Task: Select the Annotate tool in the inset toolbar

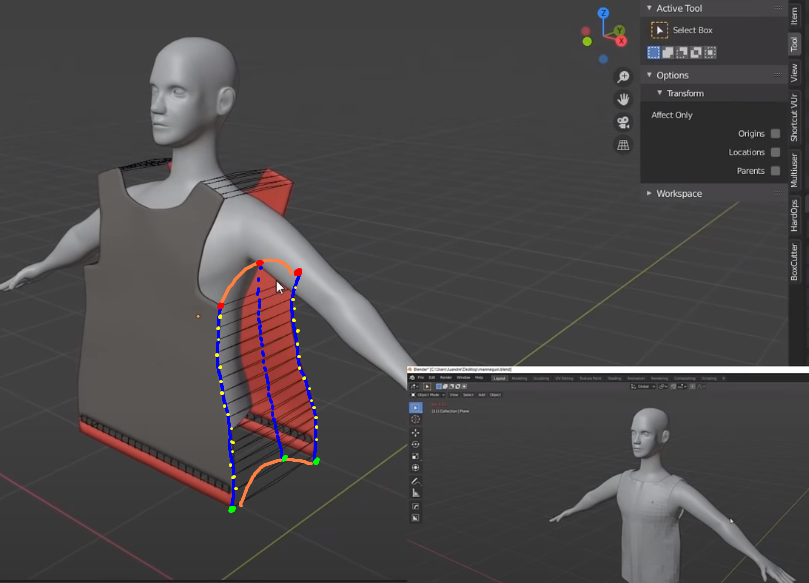Action: tap(415, 481)
